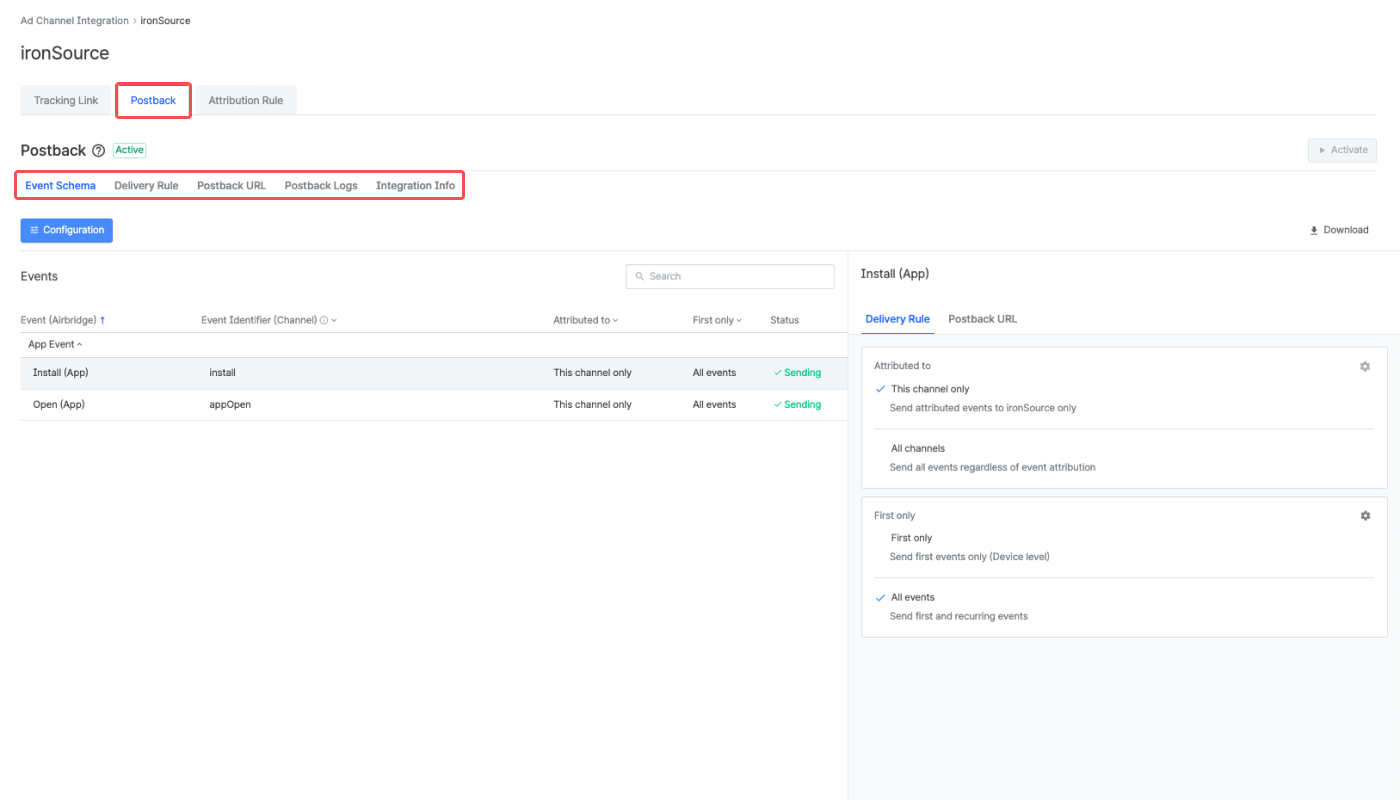Click the blue Configuration button
Viewport: 1400px width, 800px height.
pyautogui.click(x=67, y=230)
